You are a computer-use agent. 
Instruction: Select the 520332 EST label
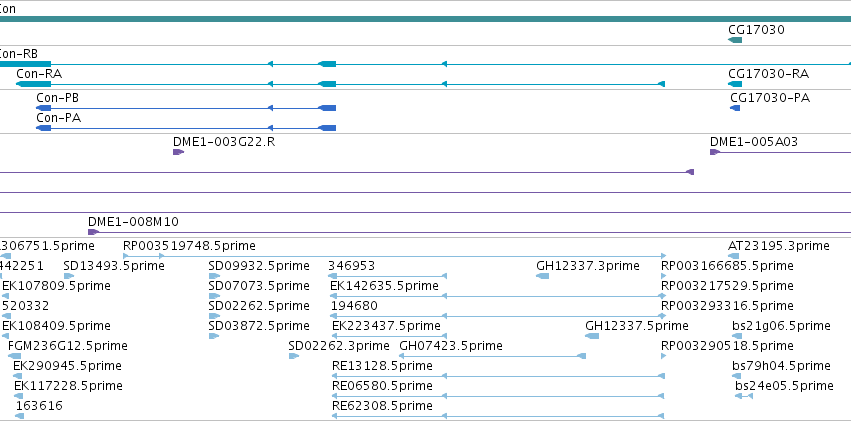click(26, 305)
